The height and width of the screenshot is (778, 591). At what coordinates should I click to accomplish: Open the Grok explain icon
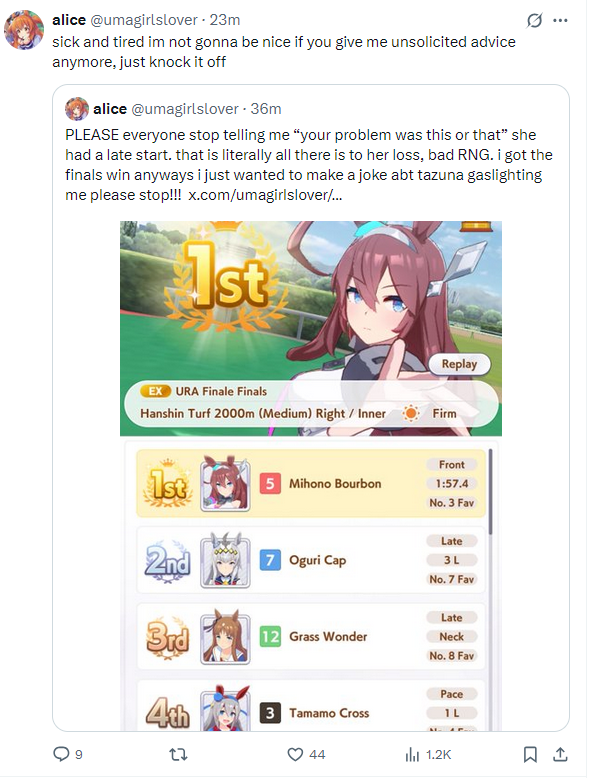pyautogui.click(x=534, y=21)
